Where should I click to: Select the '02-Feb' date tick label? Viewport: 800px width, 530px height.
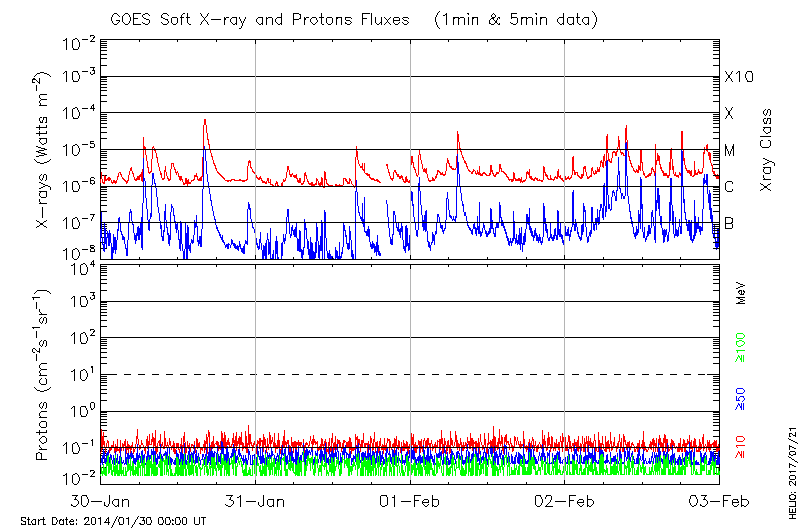pyautogui.click(x=565, y=501)
